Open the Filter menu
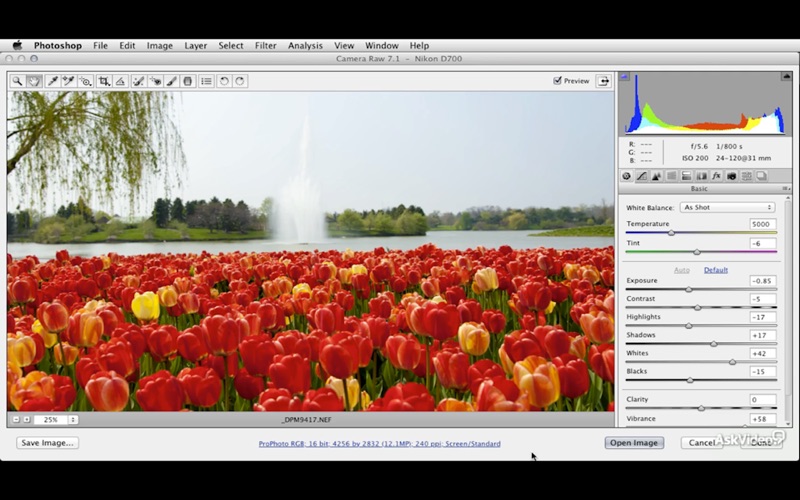The height and width of the screenshot is (500, 800). pyautogui.click(x=266, y=45)
